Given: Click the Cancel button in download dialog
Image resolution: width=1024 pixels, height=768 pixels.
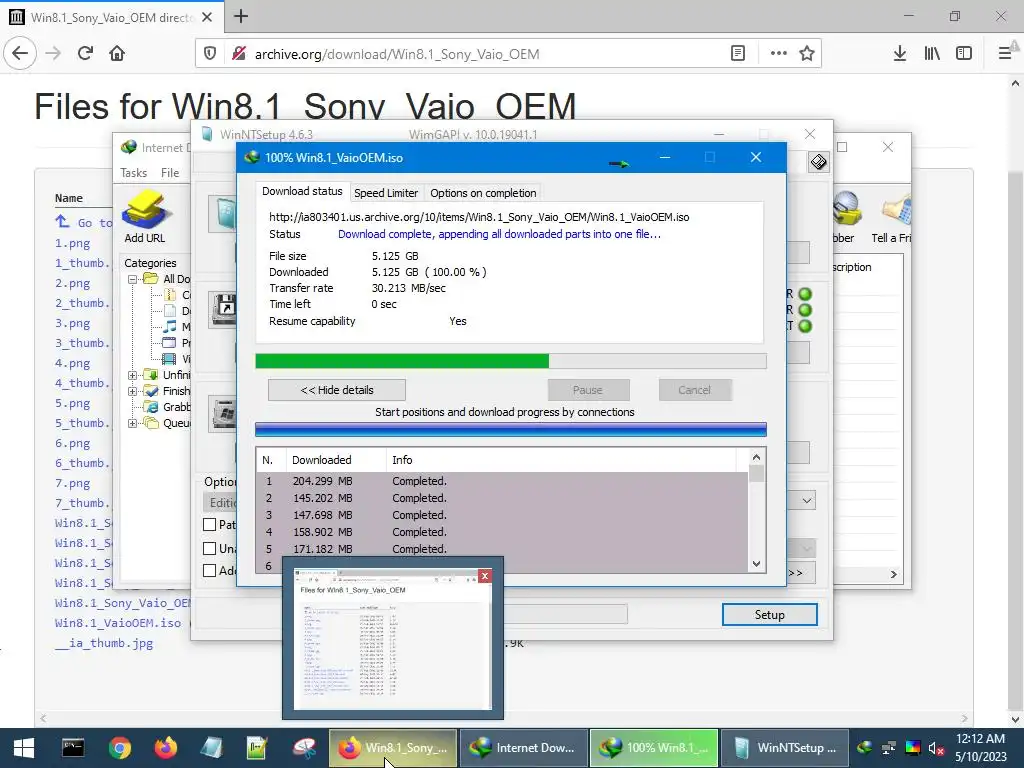Looking at the screenshot, I should [x=694, y=390].
